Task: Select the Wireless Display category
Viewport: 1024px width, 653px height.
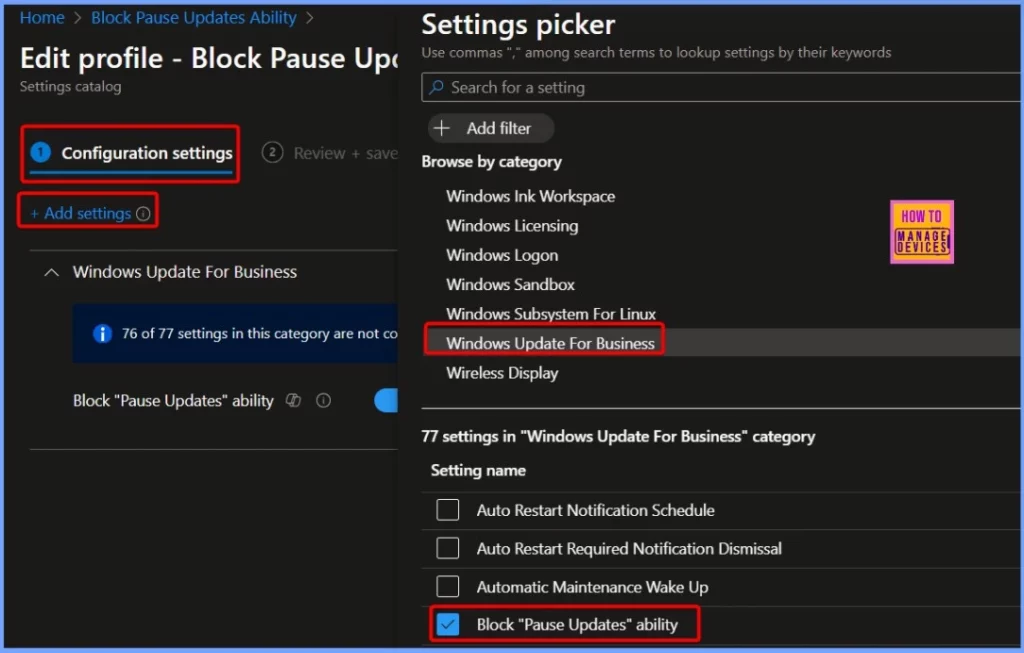Action: pyautogui.click(x=502, y=373)
